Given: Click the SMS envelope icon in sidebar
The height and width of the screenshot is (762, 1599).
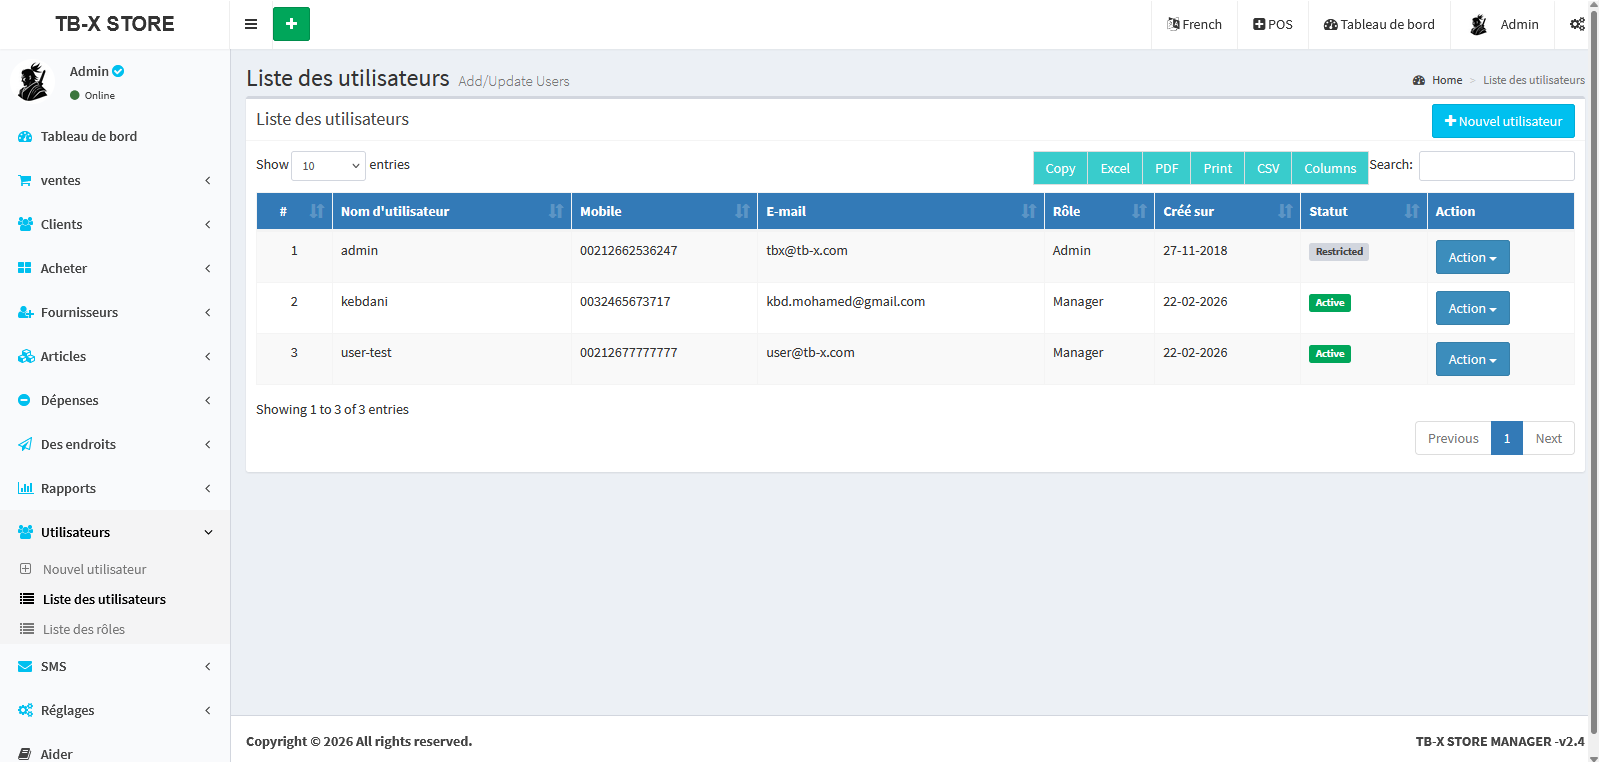Looking at the screenshot, I should point(25,667).
